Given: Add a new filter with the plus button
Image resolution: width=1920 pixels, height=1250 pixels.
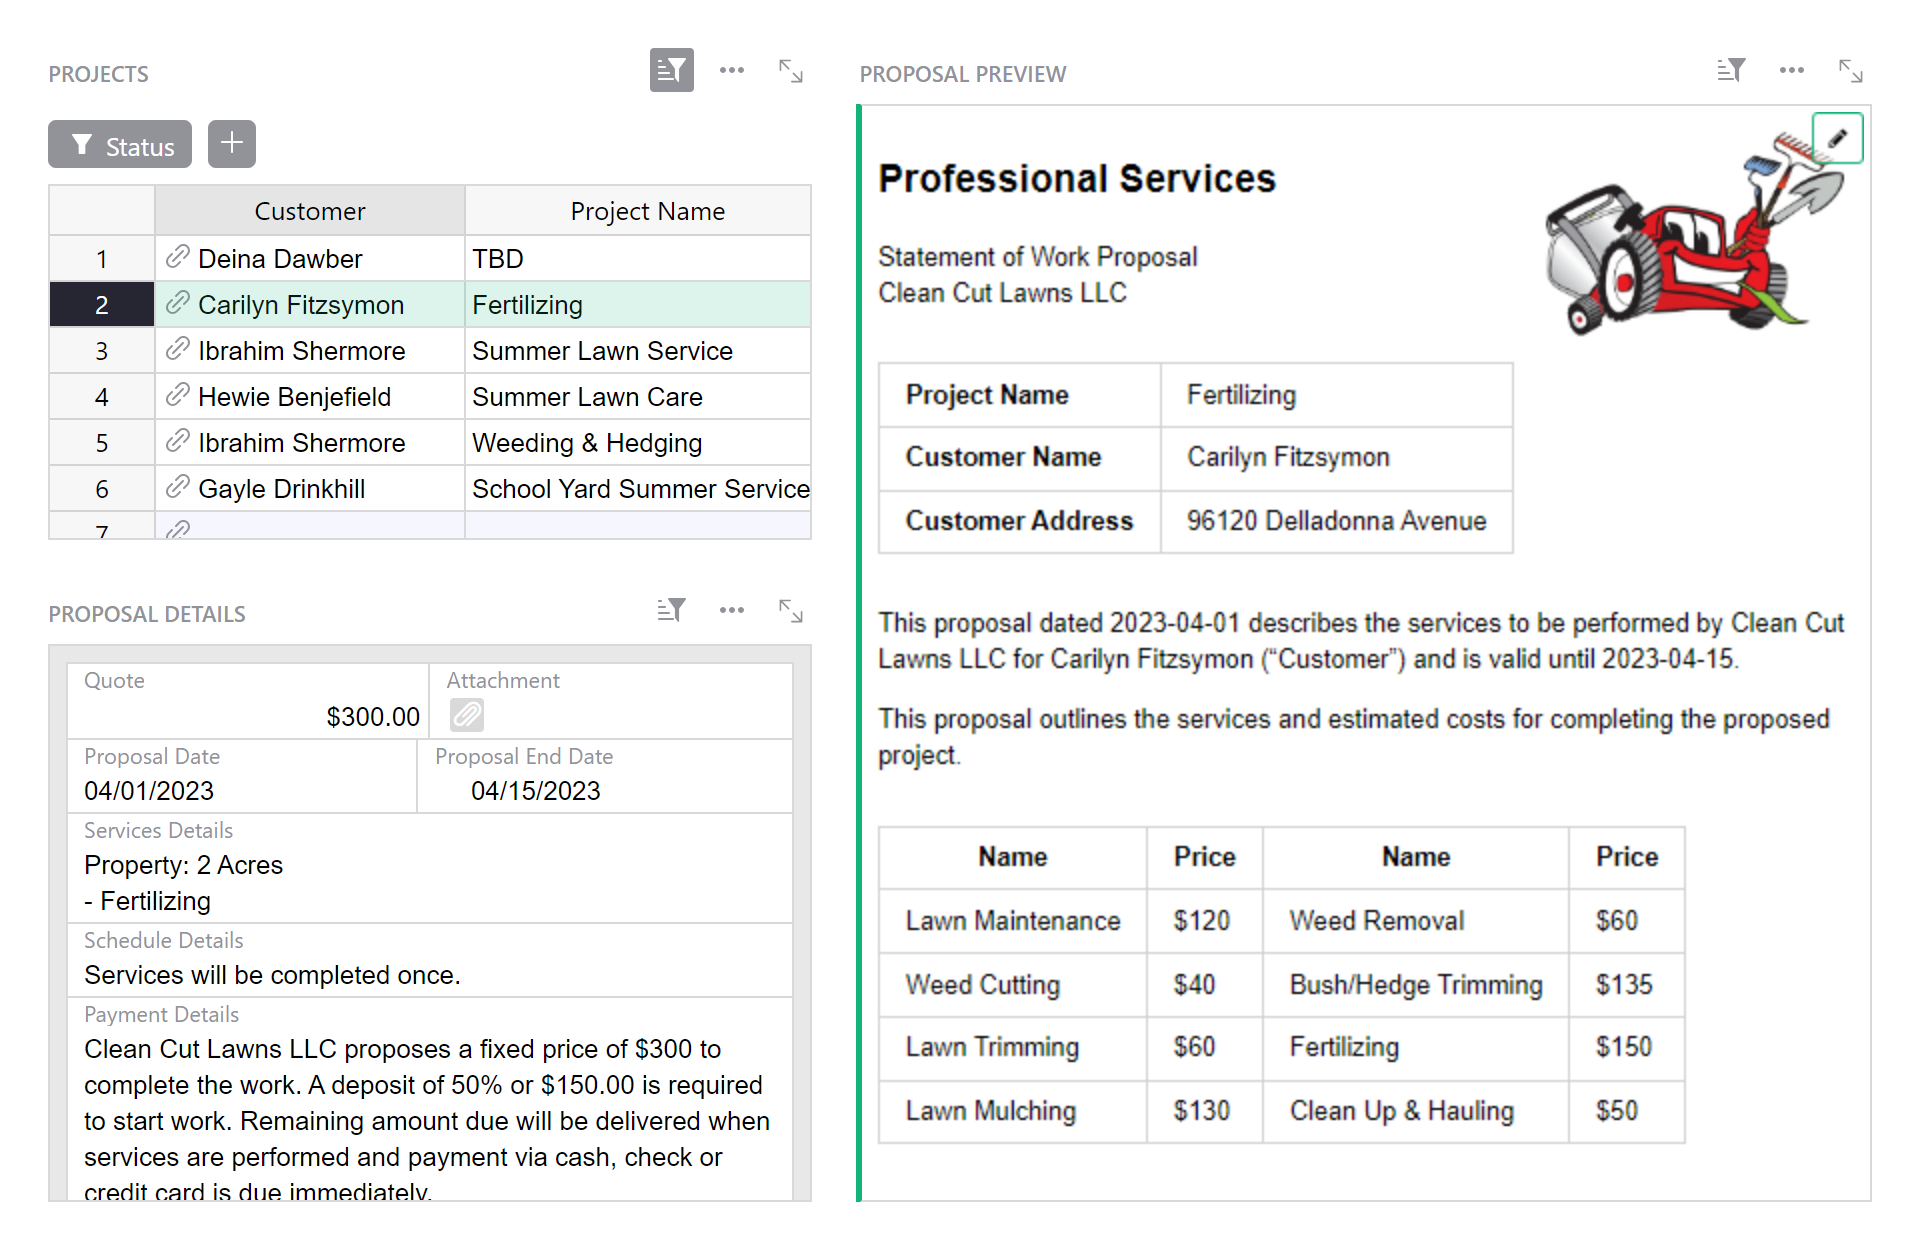Looking at the screenshot, I should click(231, 144).
